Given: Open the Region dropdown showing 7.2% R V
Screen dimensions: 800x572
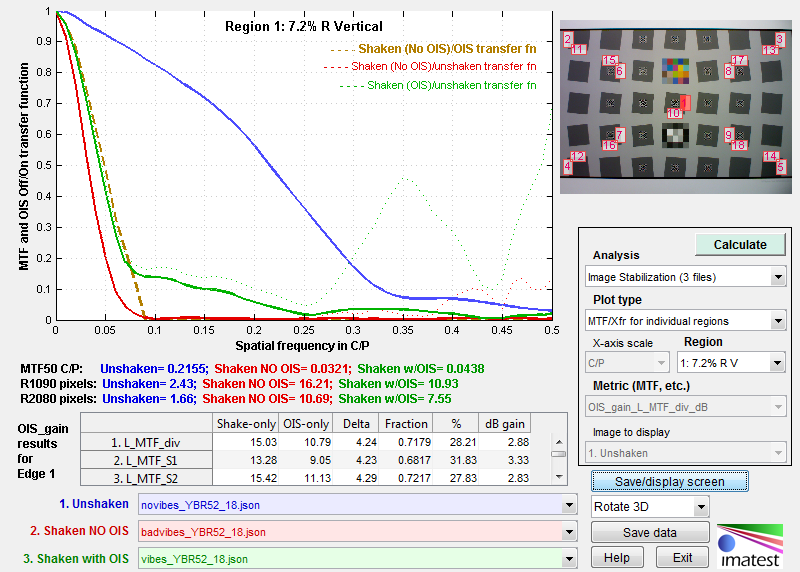Looking at the screenshot, I should pyautogui.click(x=734, y=363).
